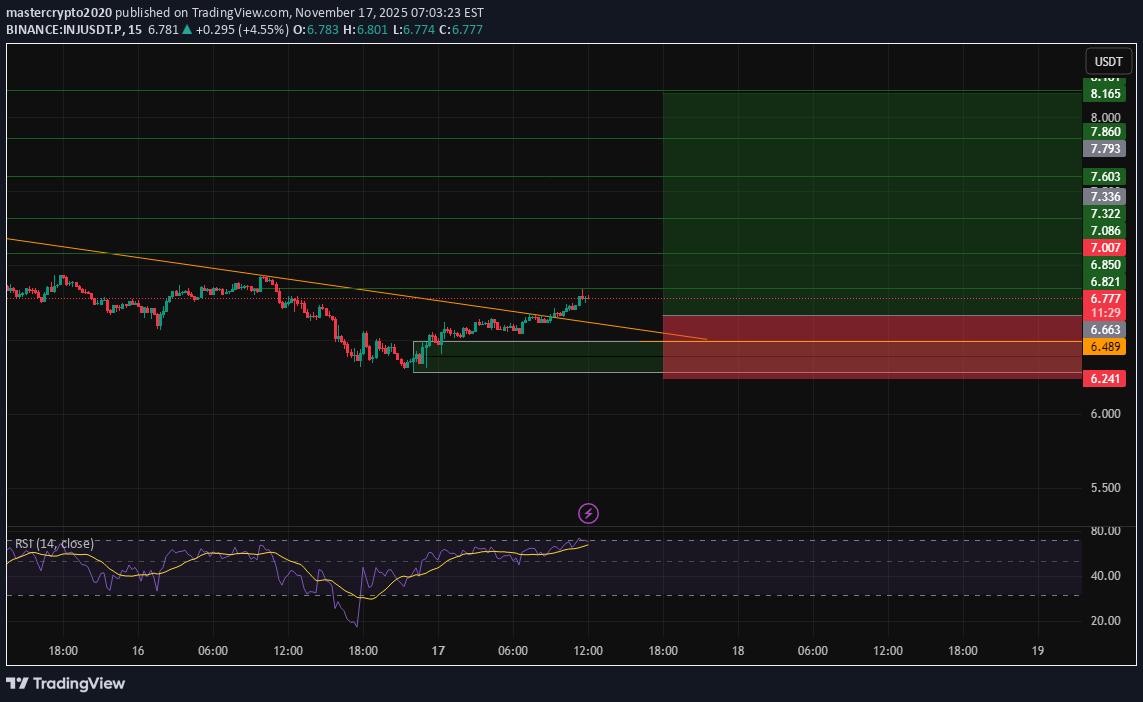The image size is (1143, 702).
Task: Click the 6.241 stop-loss price label
Action: (1105, 378)
